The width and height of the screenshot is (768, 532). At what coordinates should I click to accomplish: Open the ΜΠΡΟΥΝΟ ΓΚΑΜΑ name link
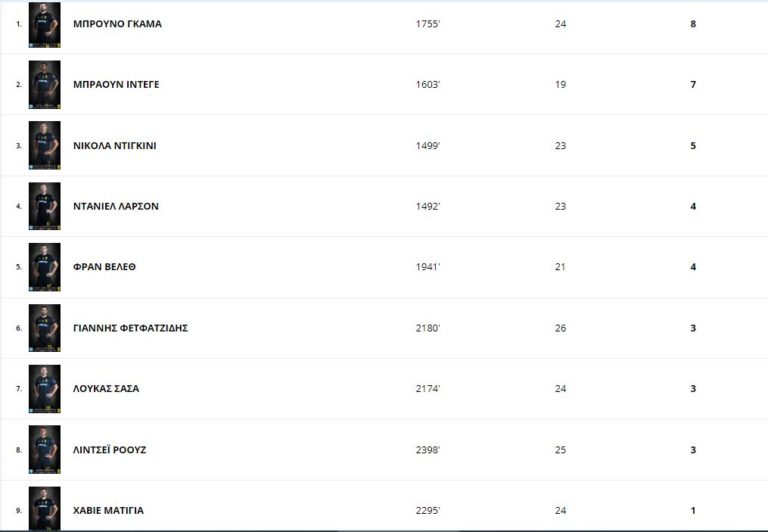117,24
